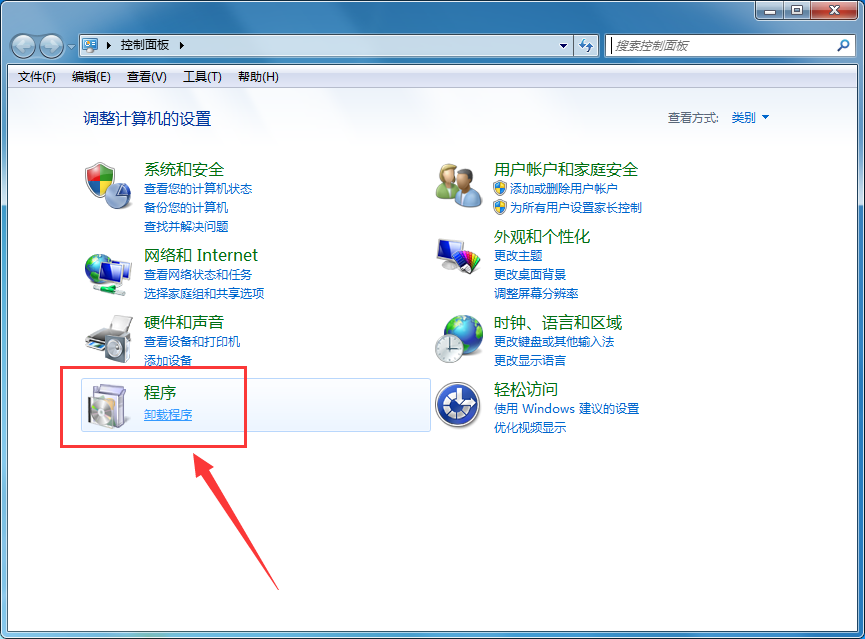Screen dimensions: 865x639
Task: Open 备份您的计算机 link
Action: (x=185, y=207)
